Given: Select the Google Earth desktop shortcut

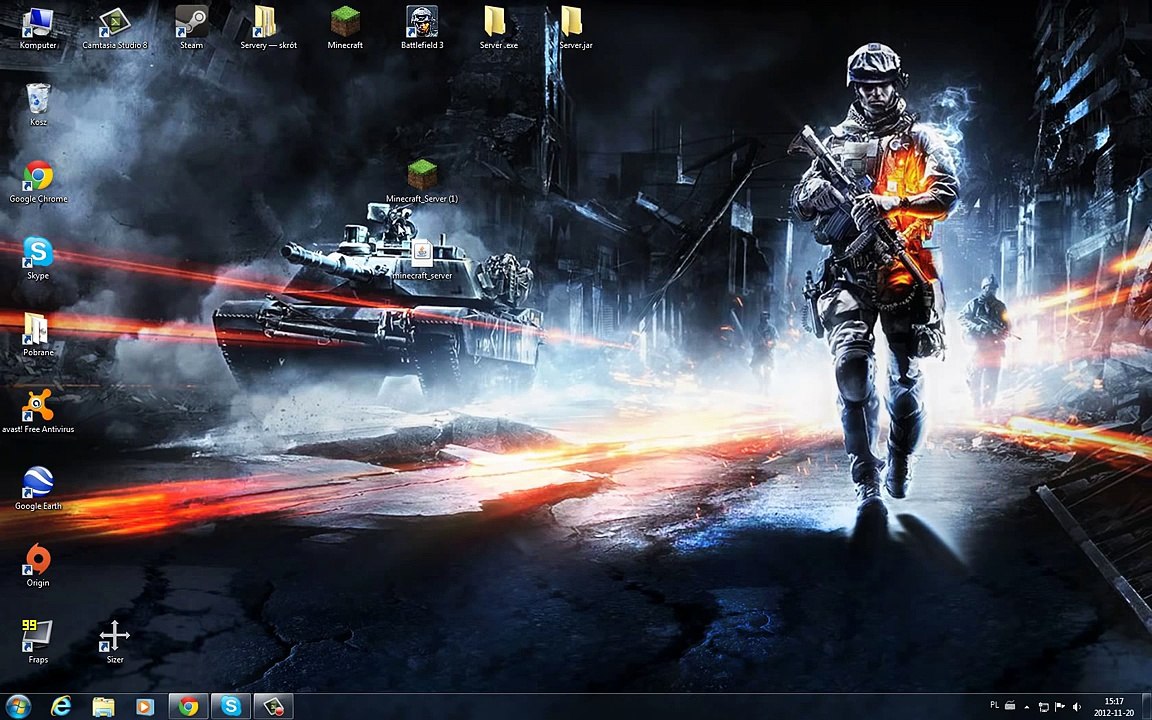Looking at the screenshot, I should point(38,489).
